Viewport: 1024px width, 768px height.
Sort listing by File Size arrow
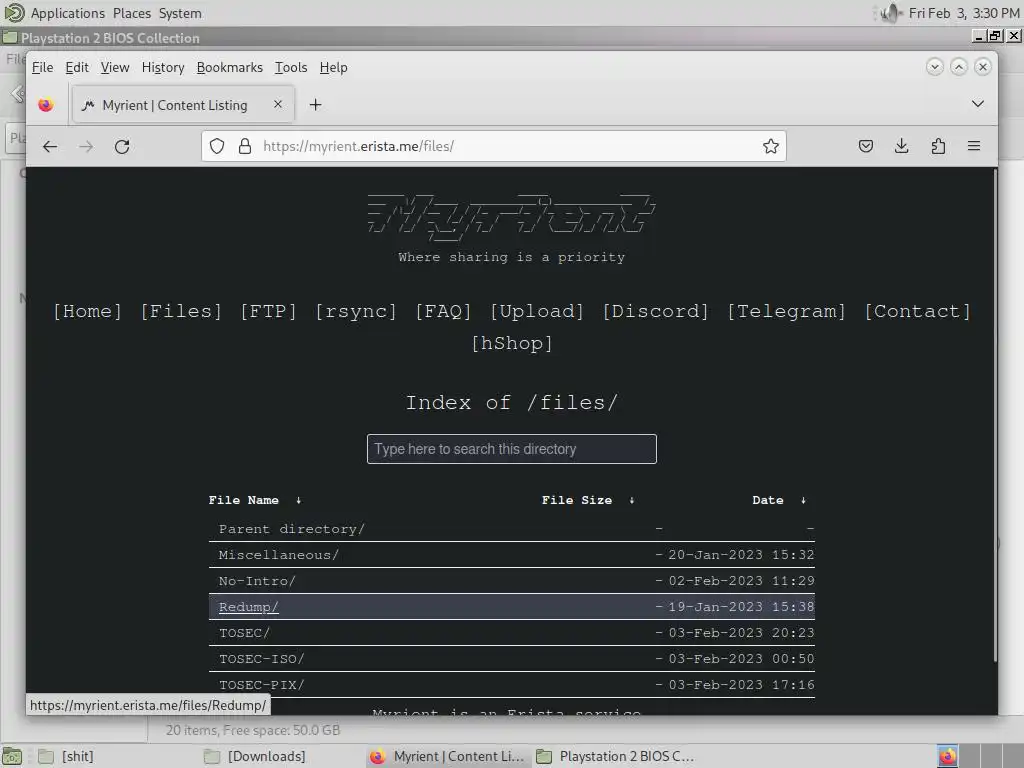632,500
